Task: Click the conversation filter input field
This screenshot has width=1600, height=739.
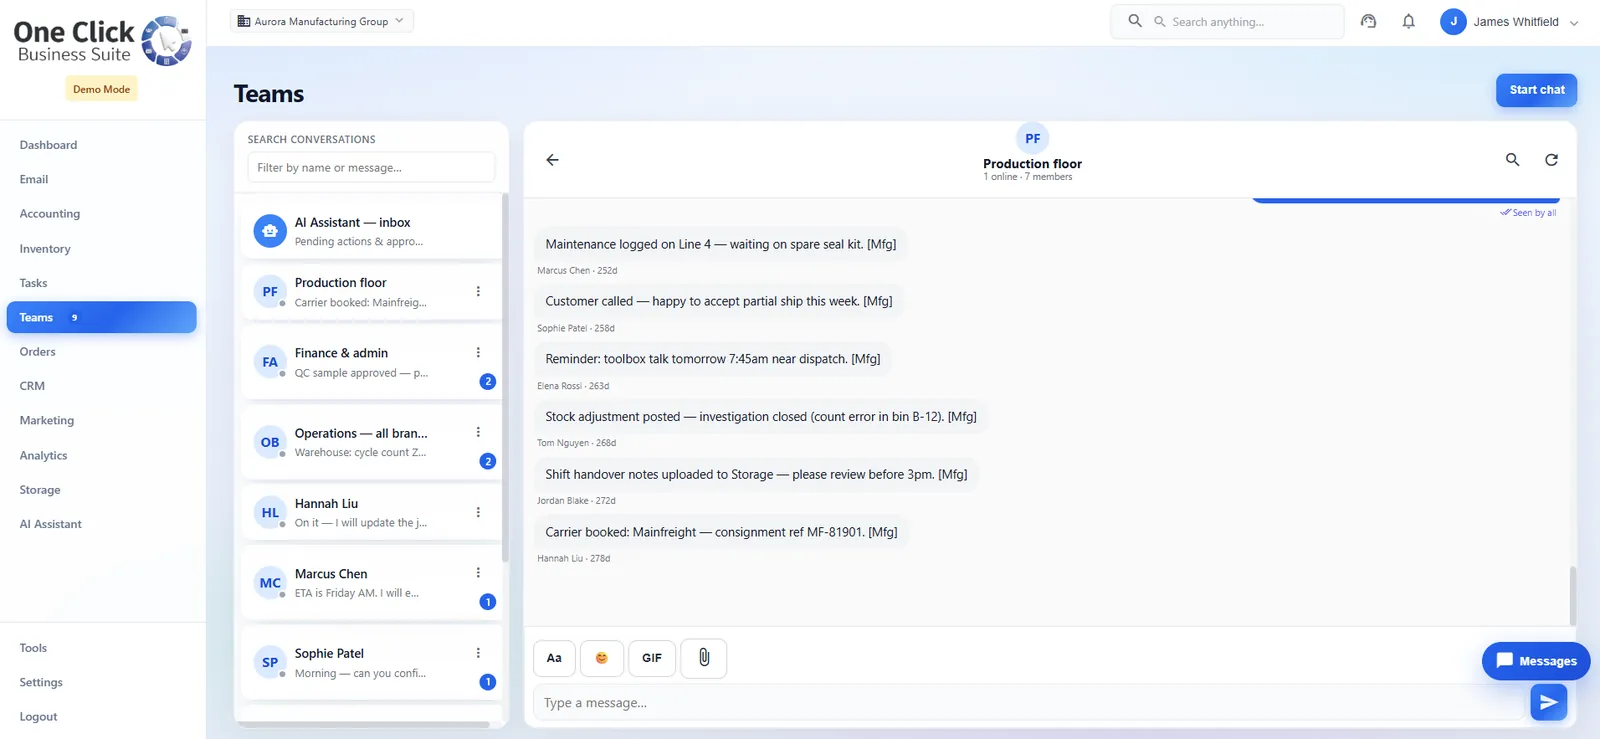Action: pyautogui.click(x=371, y=167)
